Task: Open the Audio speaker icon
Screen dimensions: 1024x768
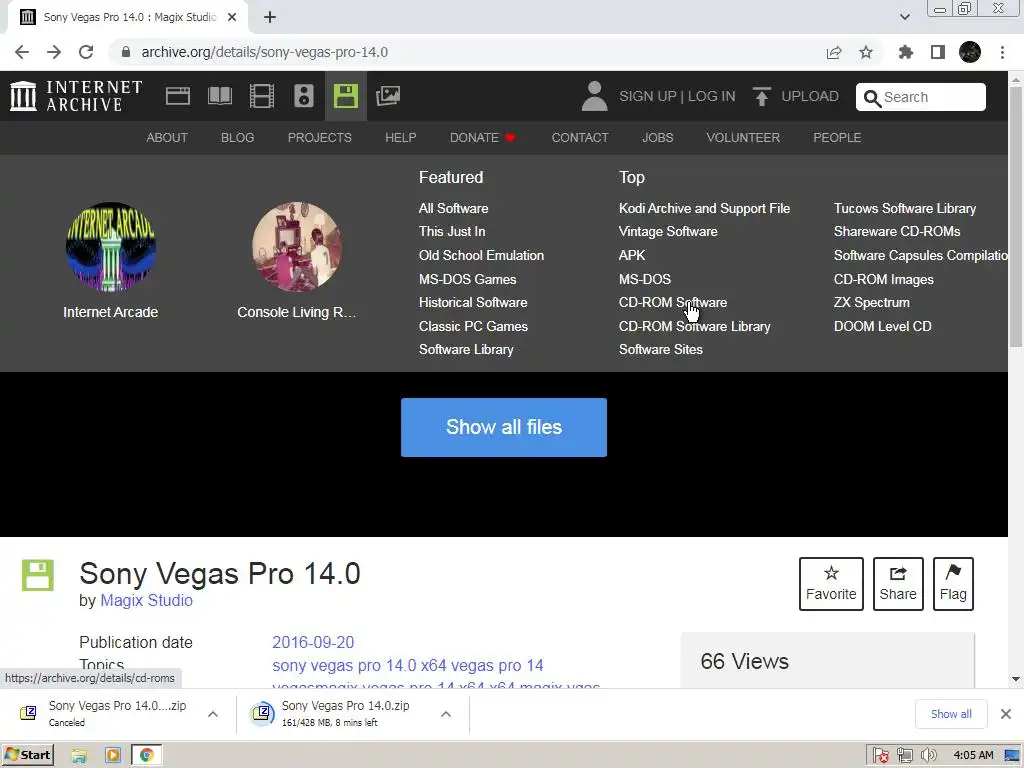Action: click(x=304, y=96)
